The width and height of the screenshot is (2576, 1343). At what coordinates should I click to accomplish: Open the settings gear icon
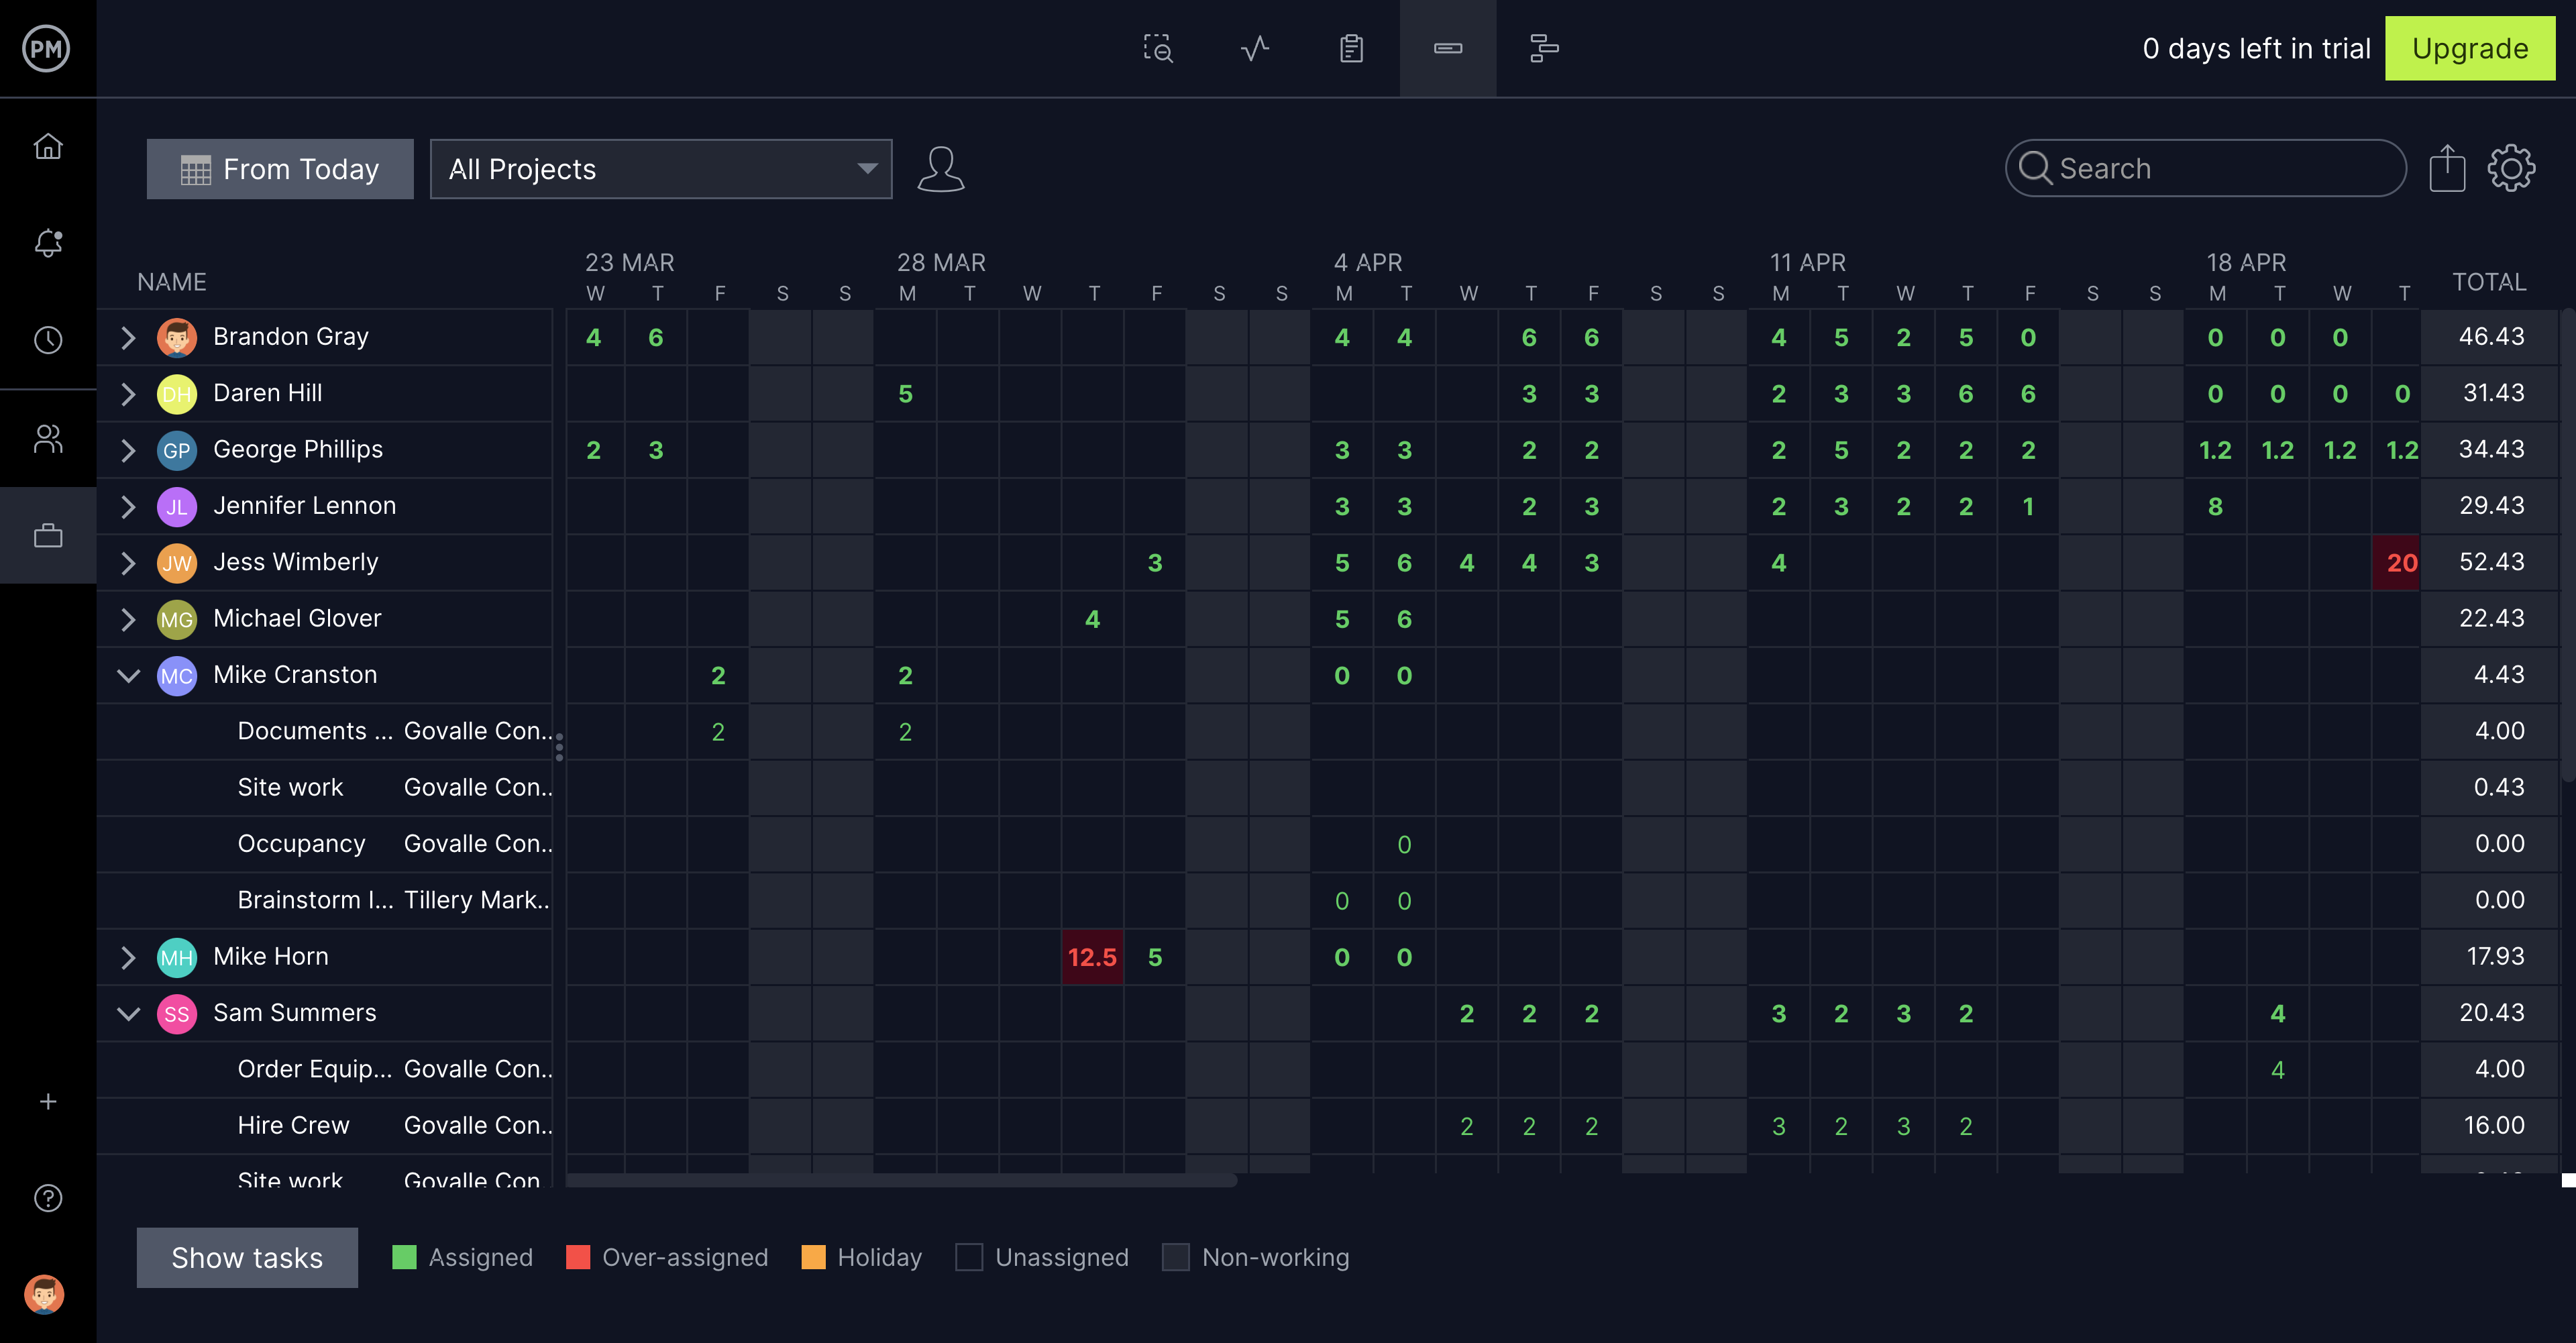coord(2511,168)
